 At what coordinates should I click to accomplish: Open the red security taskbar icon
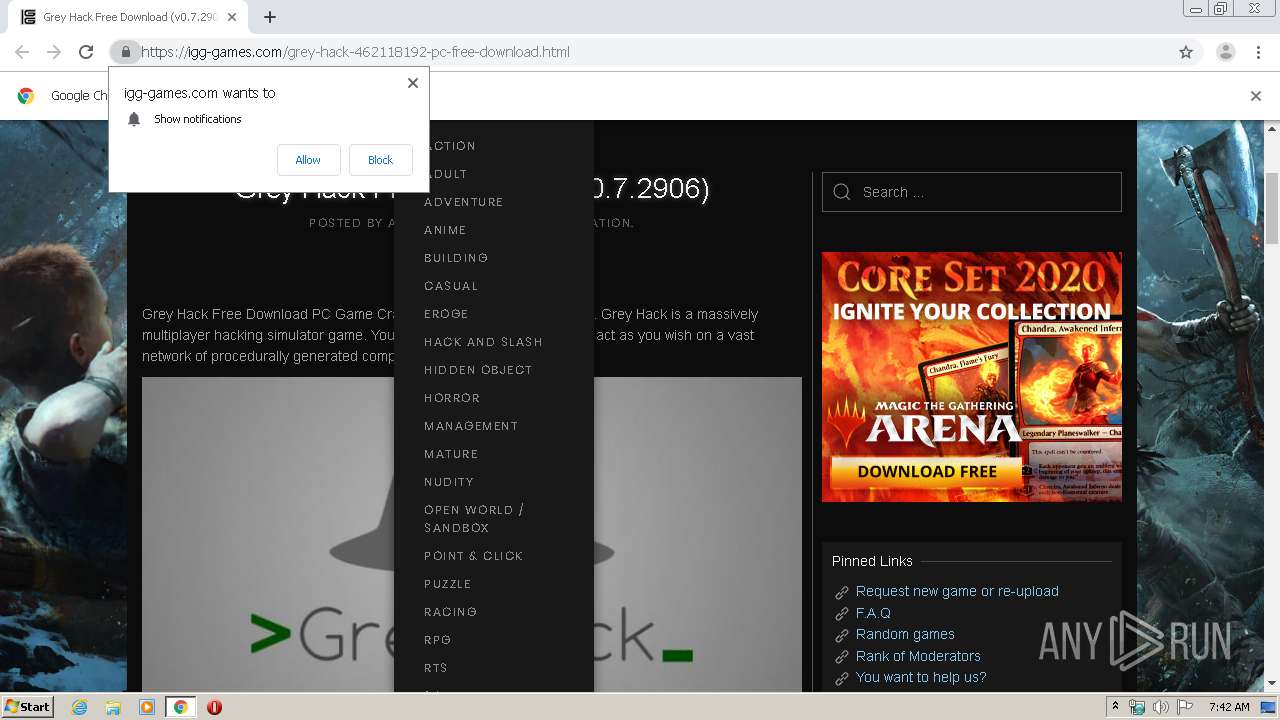(214, 707)
